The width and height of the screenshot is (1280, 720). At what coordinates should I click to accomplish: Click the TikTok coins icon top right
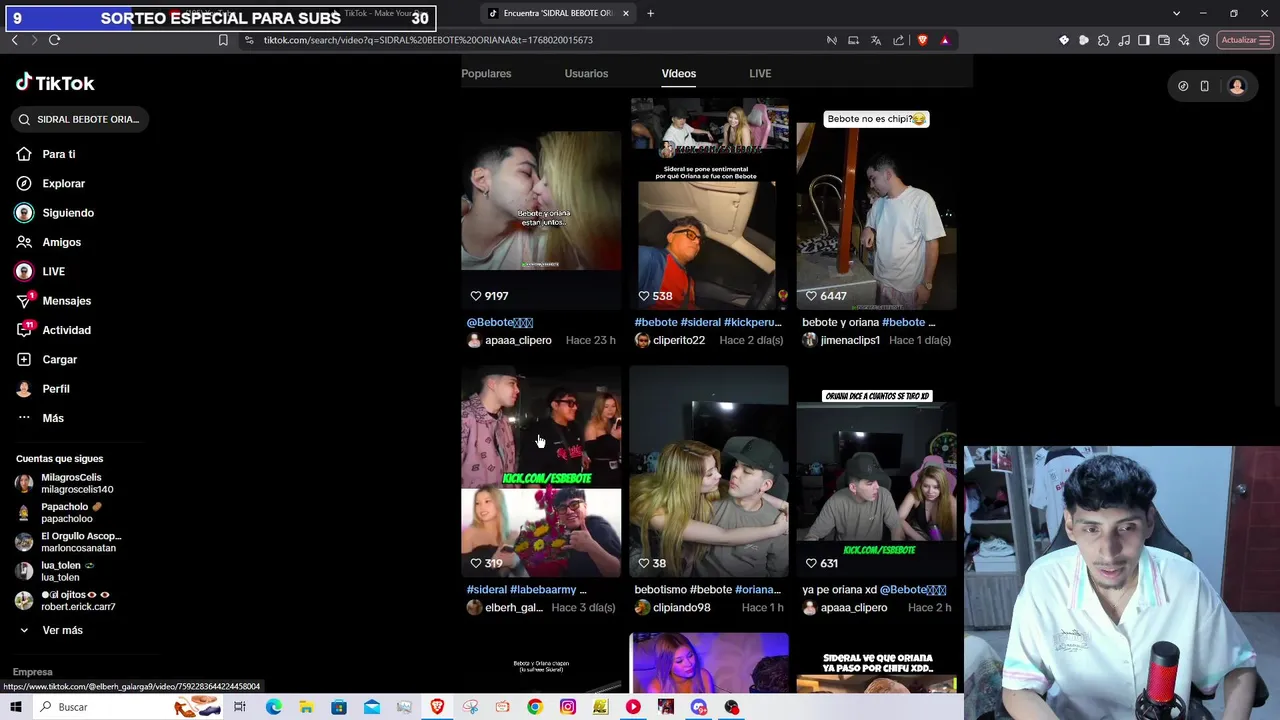pos(1183,86)
